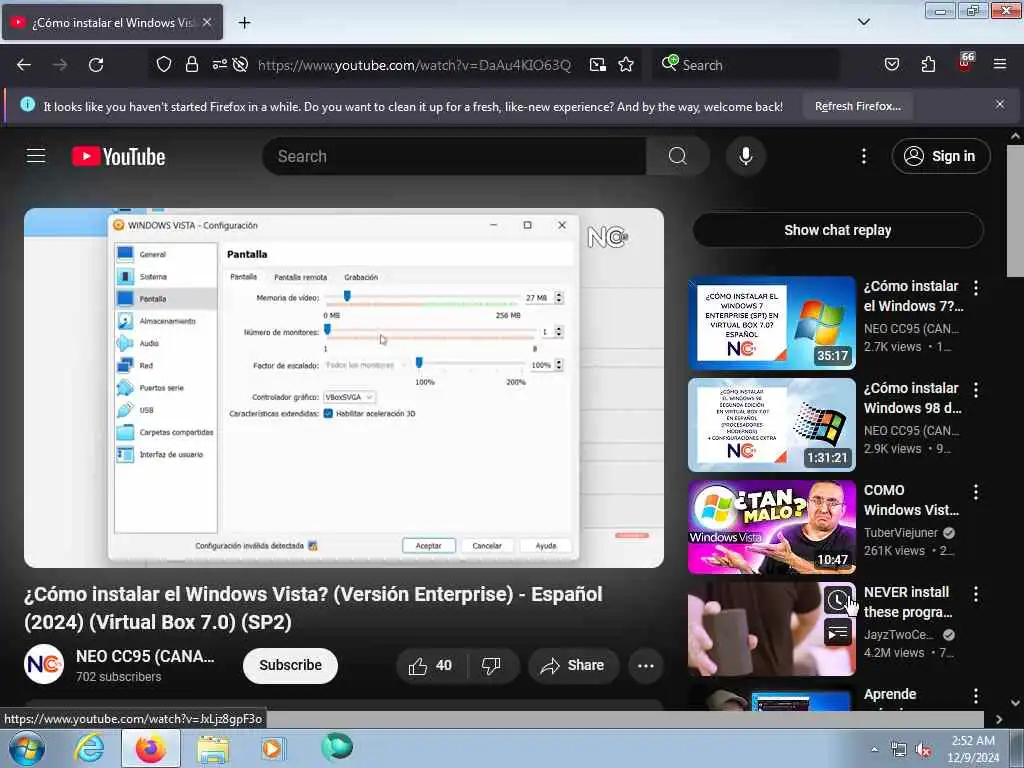Click the horizontal scrollbar right arrow
The width and height of the screenshot is (1024, 768).
[999, 719]
